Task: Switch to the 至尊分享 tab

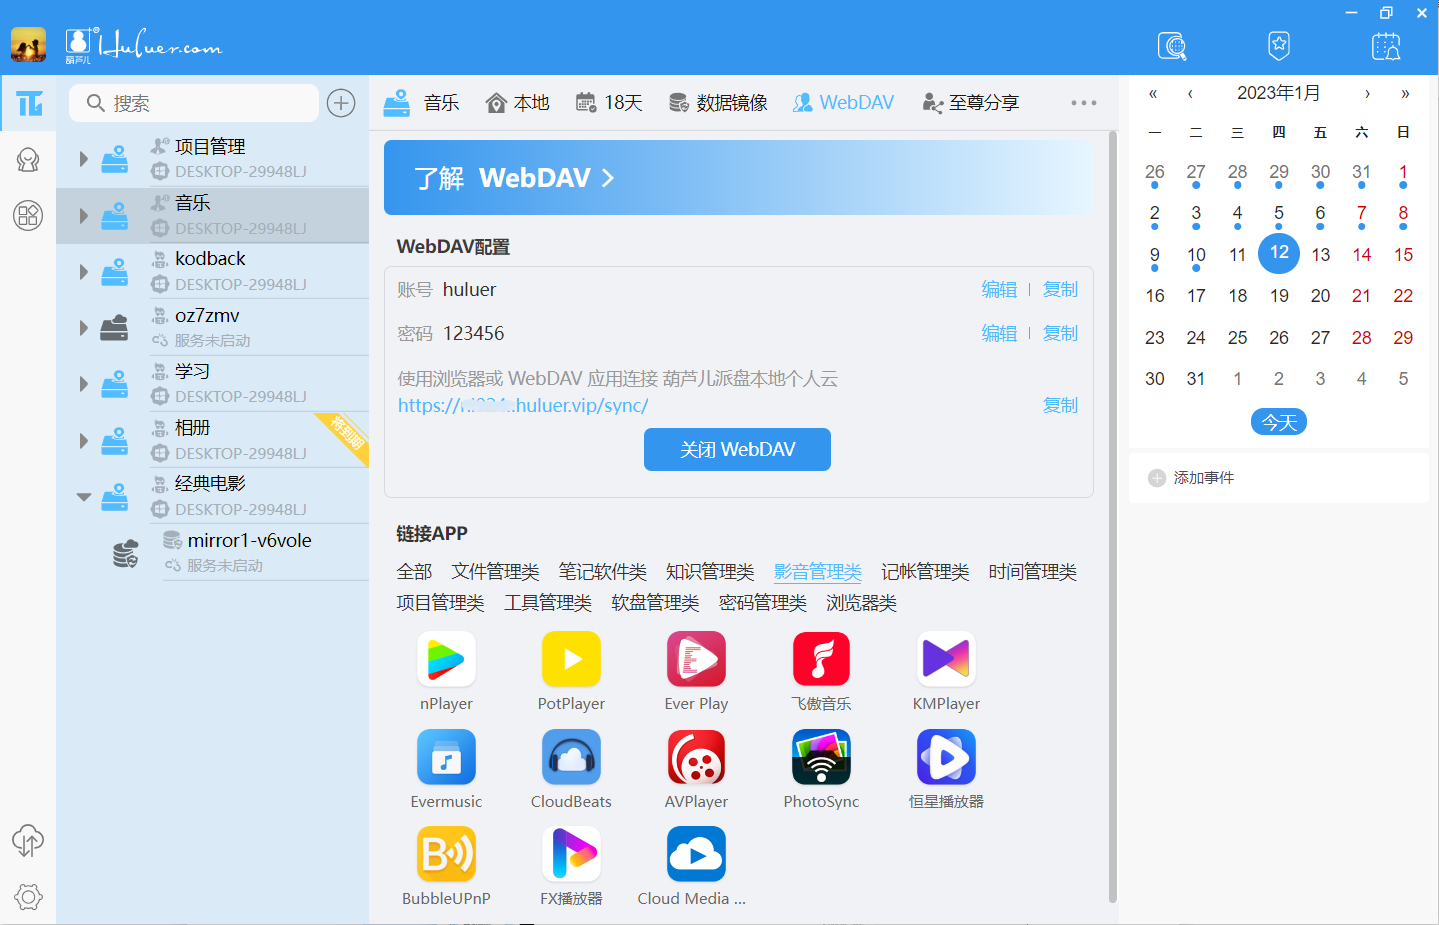Action: tap(970, 103)
